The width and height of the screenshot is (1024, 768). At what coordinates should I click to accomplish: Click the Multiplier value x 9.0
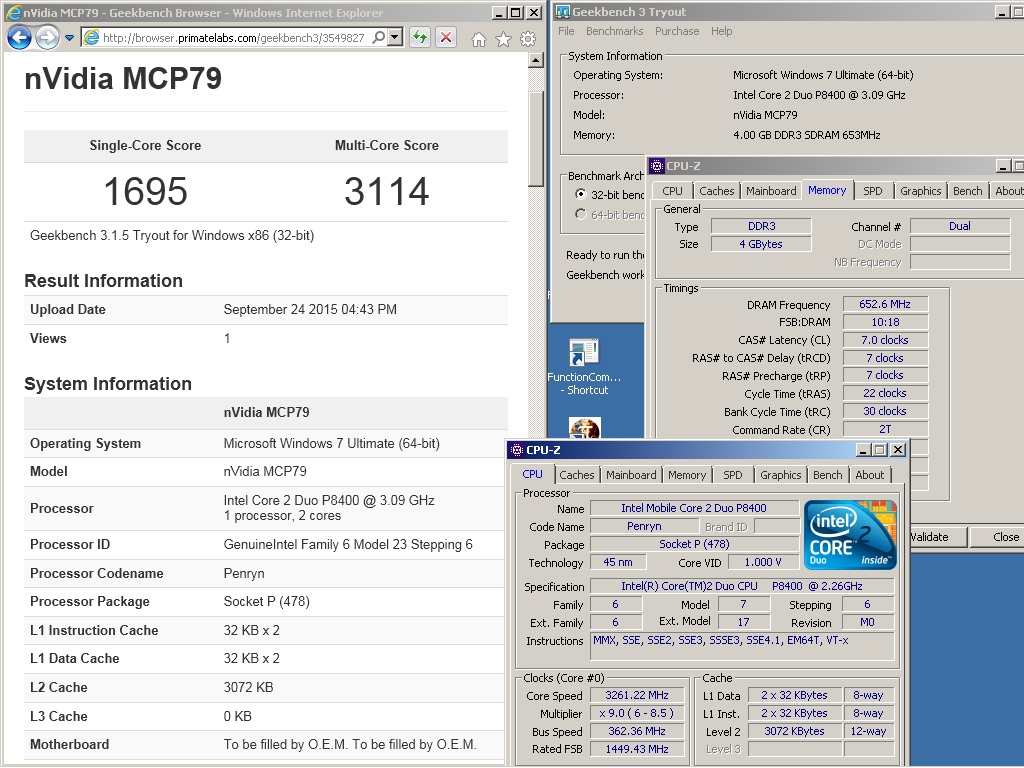pos(637,713)
